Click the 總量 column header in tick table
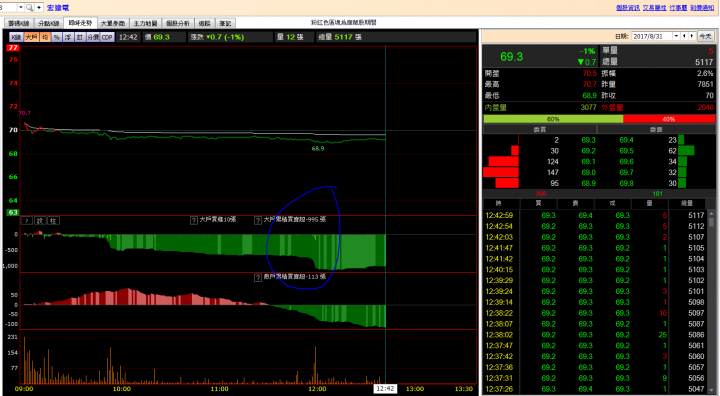 tap(687, 203)
